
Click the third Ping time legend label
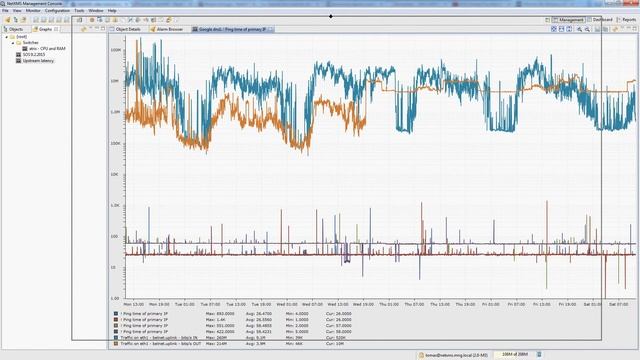(144, 326)
